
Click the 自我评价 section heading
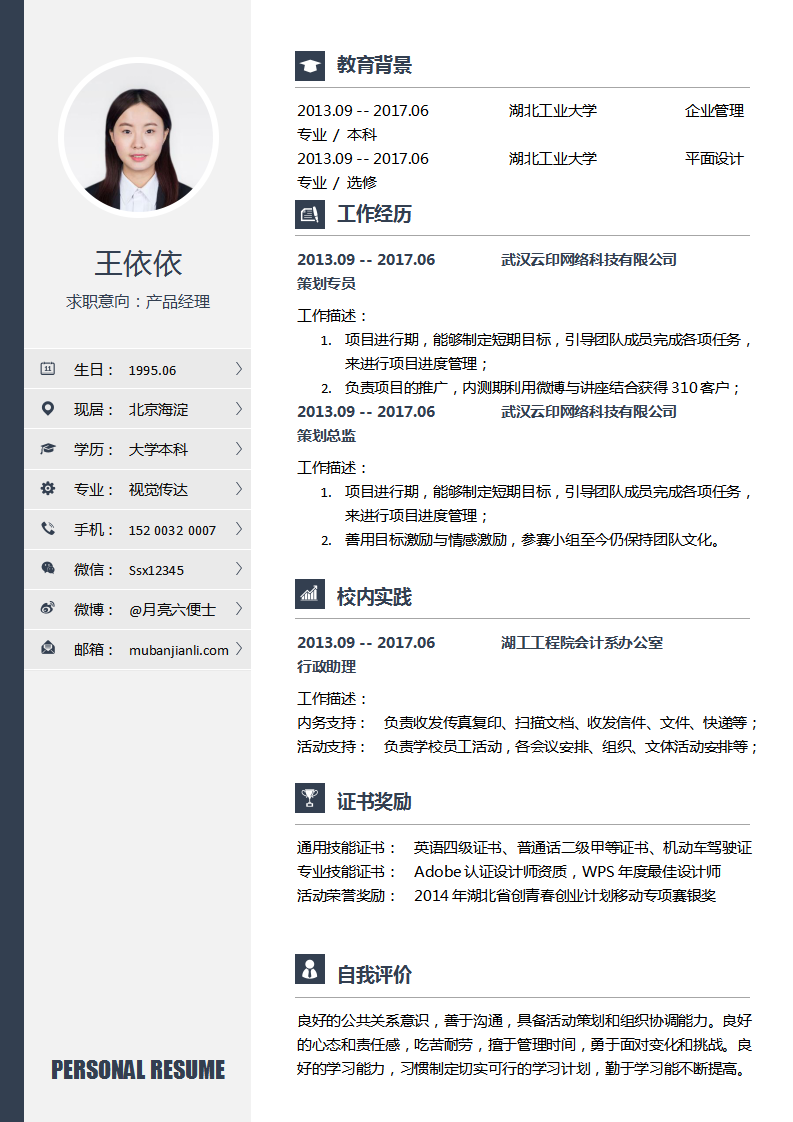tap(374, 975)
